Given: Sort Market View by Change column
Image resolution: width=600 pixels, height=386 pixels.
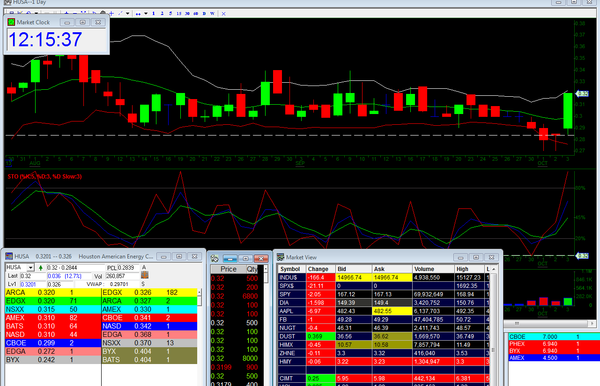Looking at the screenshot, I should (321, 269).
